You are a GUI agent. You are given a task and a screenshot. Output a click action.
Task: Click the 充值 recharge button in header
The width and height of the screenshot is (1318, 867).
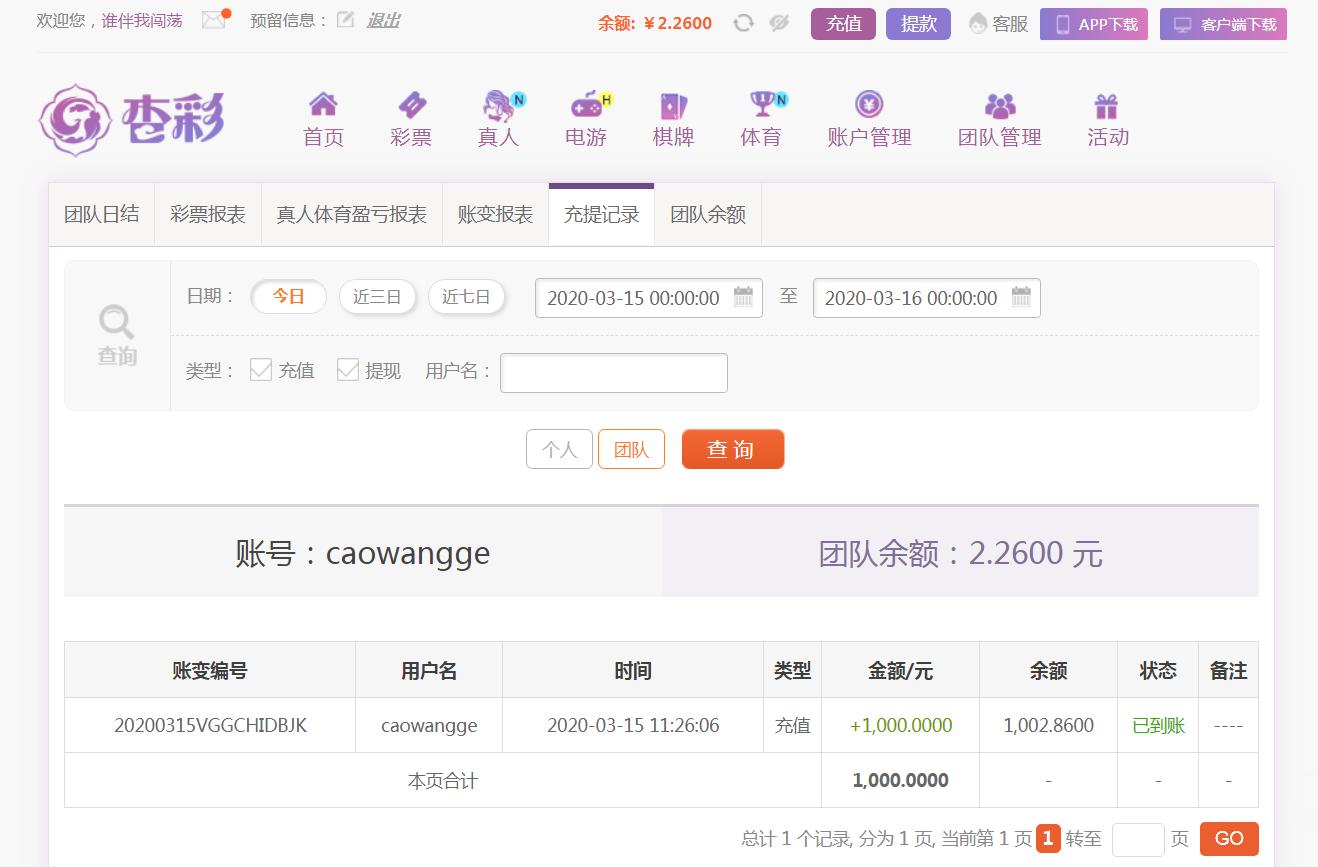[843, 24]
